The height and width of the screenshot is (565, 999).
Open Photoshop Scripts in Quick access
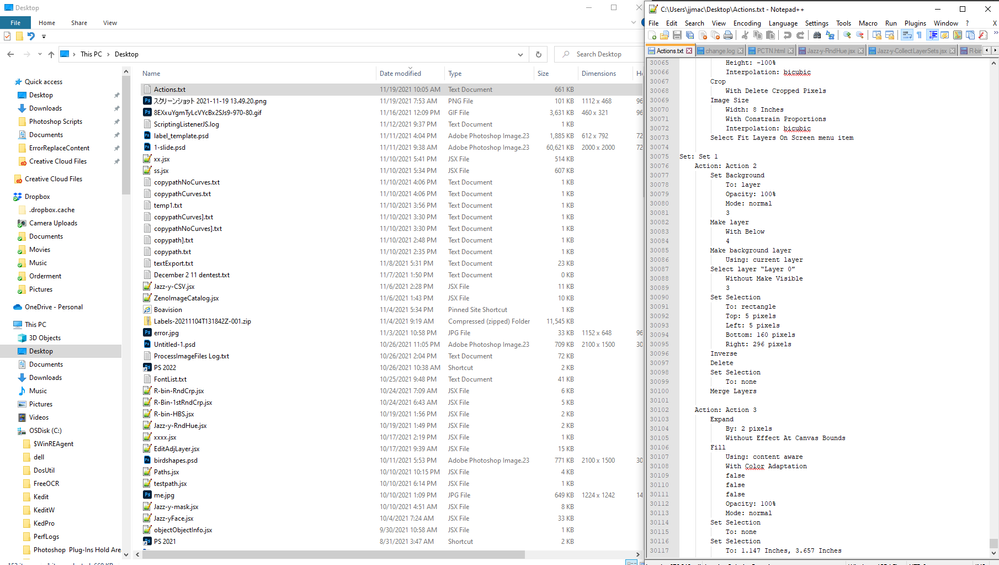tap(55, 122)
